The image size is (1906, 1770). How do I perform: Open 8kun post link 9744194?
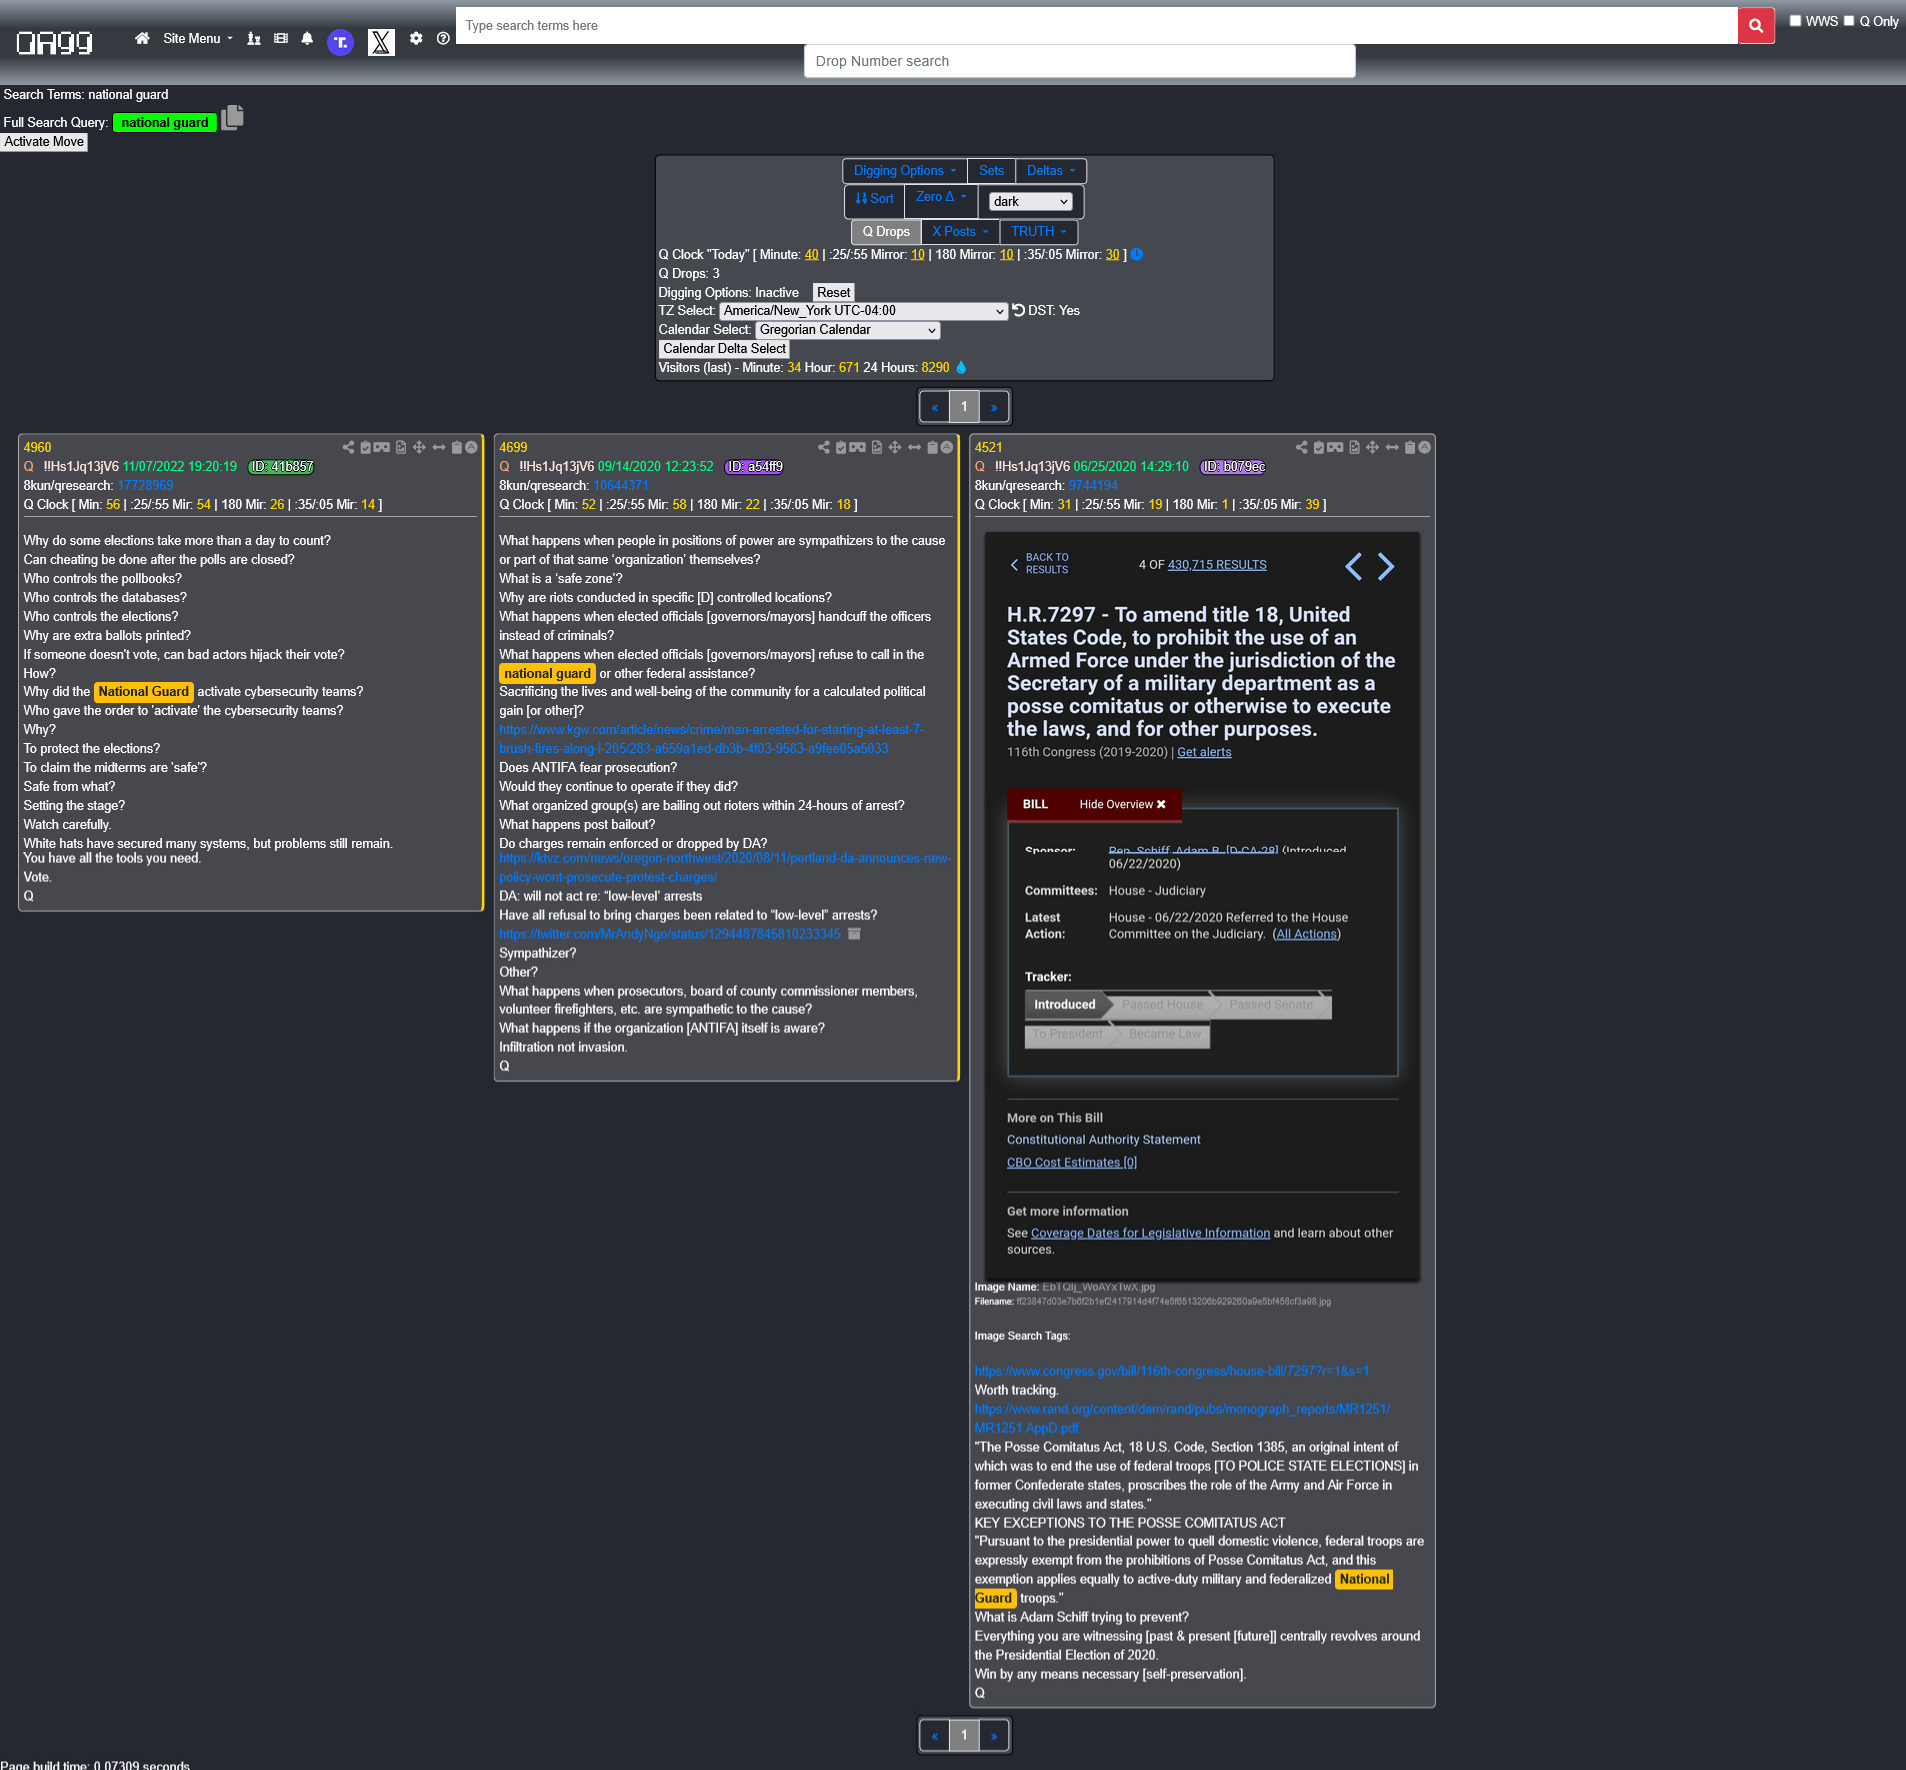[1093, 486]
